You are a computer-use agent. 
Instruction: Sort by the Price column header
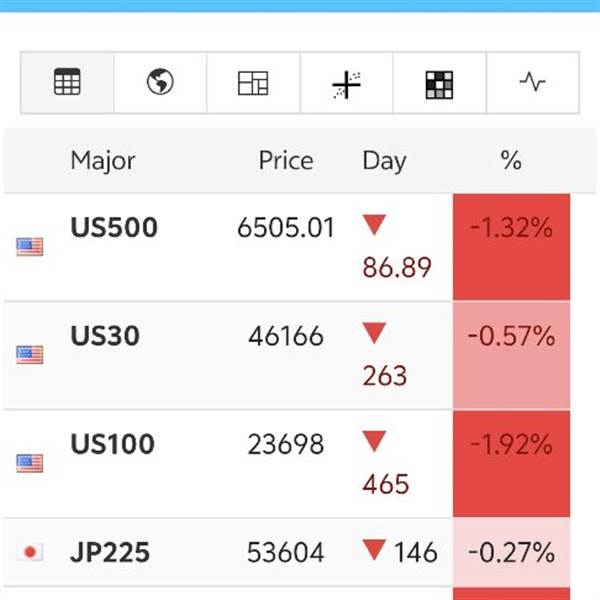click(285, 161)
